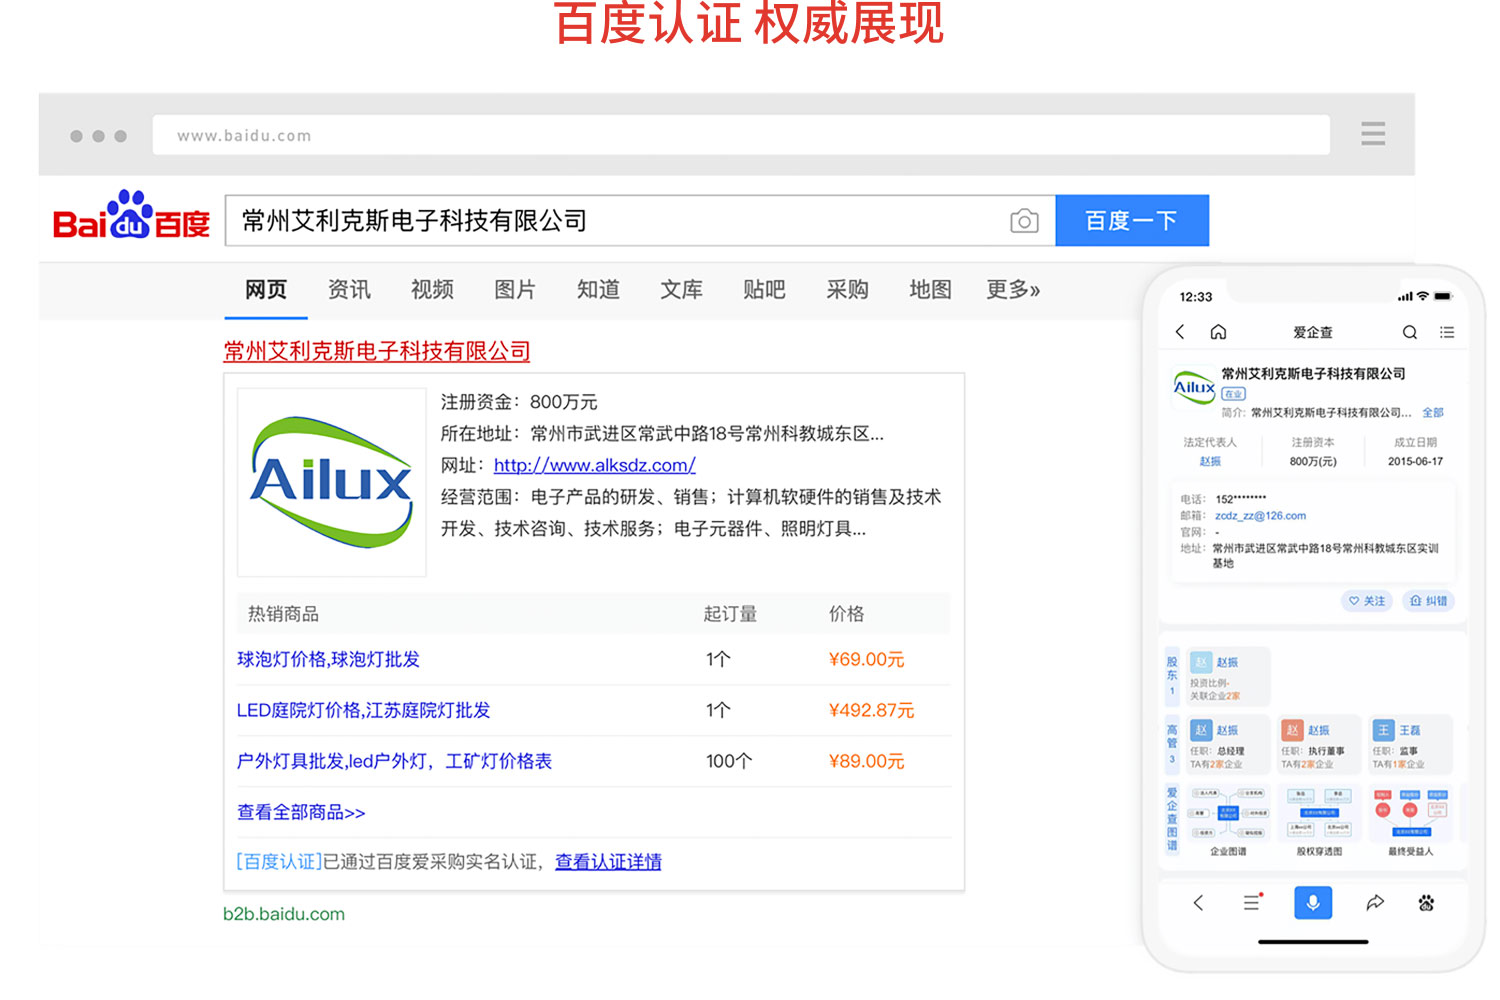The height and width of the screenshot is (1000, 1500).
Task: Tap the share arrow icon on phone toolbar
Action: click(1376, 902)
